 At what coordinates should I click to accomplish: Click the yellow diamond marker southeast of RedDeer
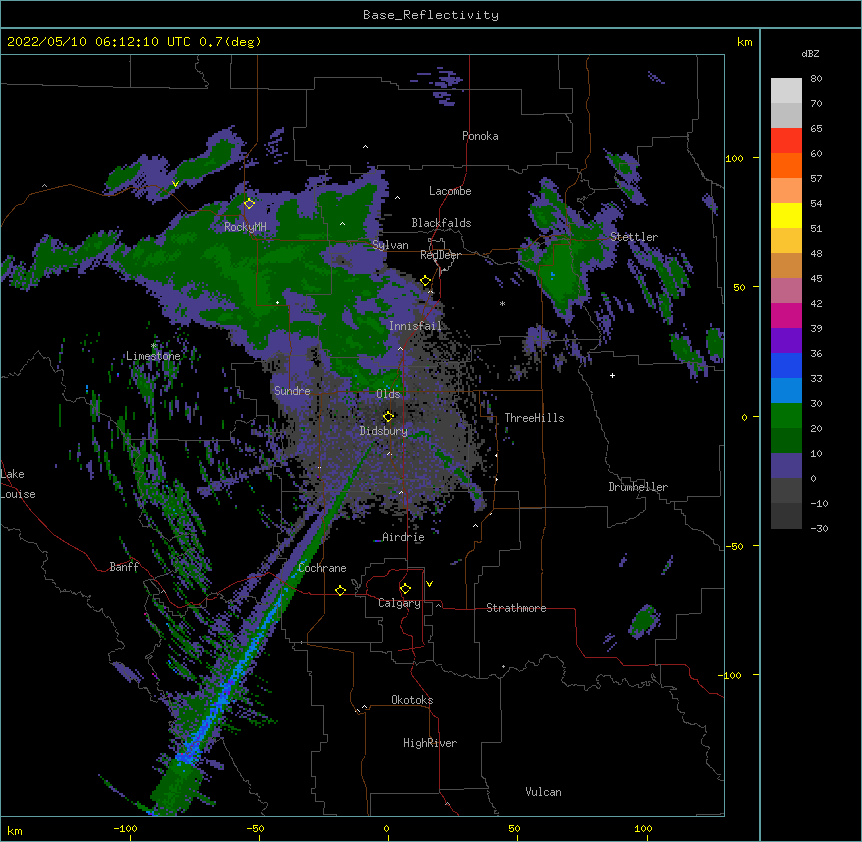426,281
